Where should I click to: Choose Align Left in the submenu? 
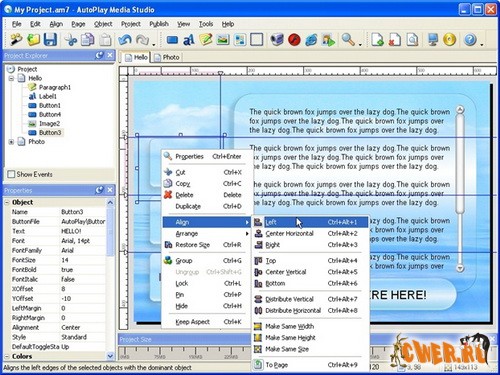(311, 222)
